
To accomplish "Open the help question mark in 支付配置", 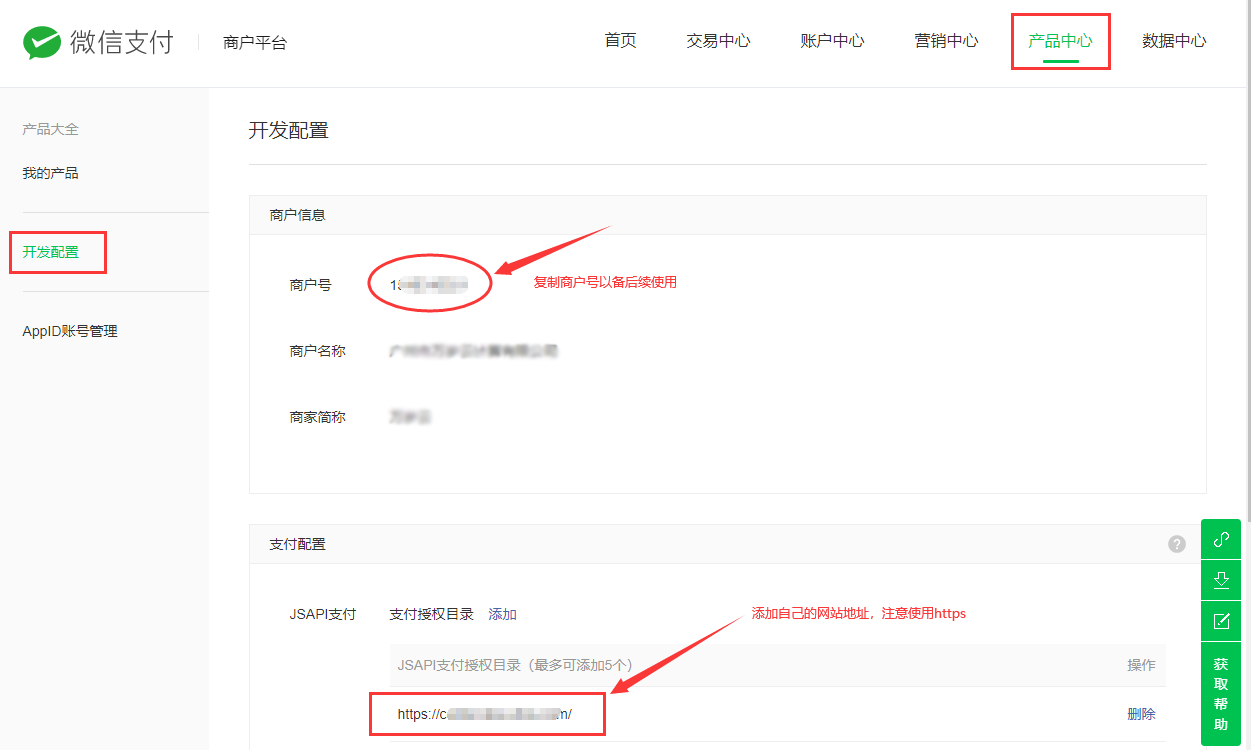I will [1177, 544].
